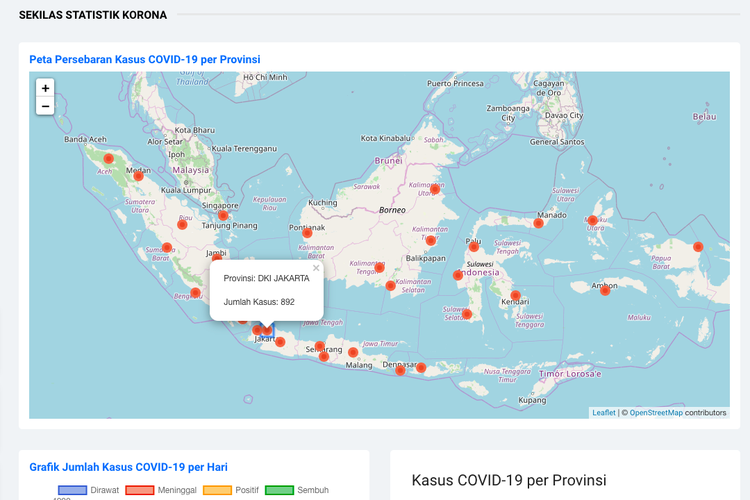Screen dimensions: 750x500
Task: Click the Grafik Jumlah Kasus per Hari title
Action: [x=127, y=467]
